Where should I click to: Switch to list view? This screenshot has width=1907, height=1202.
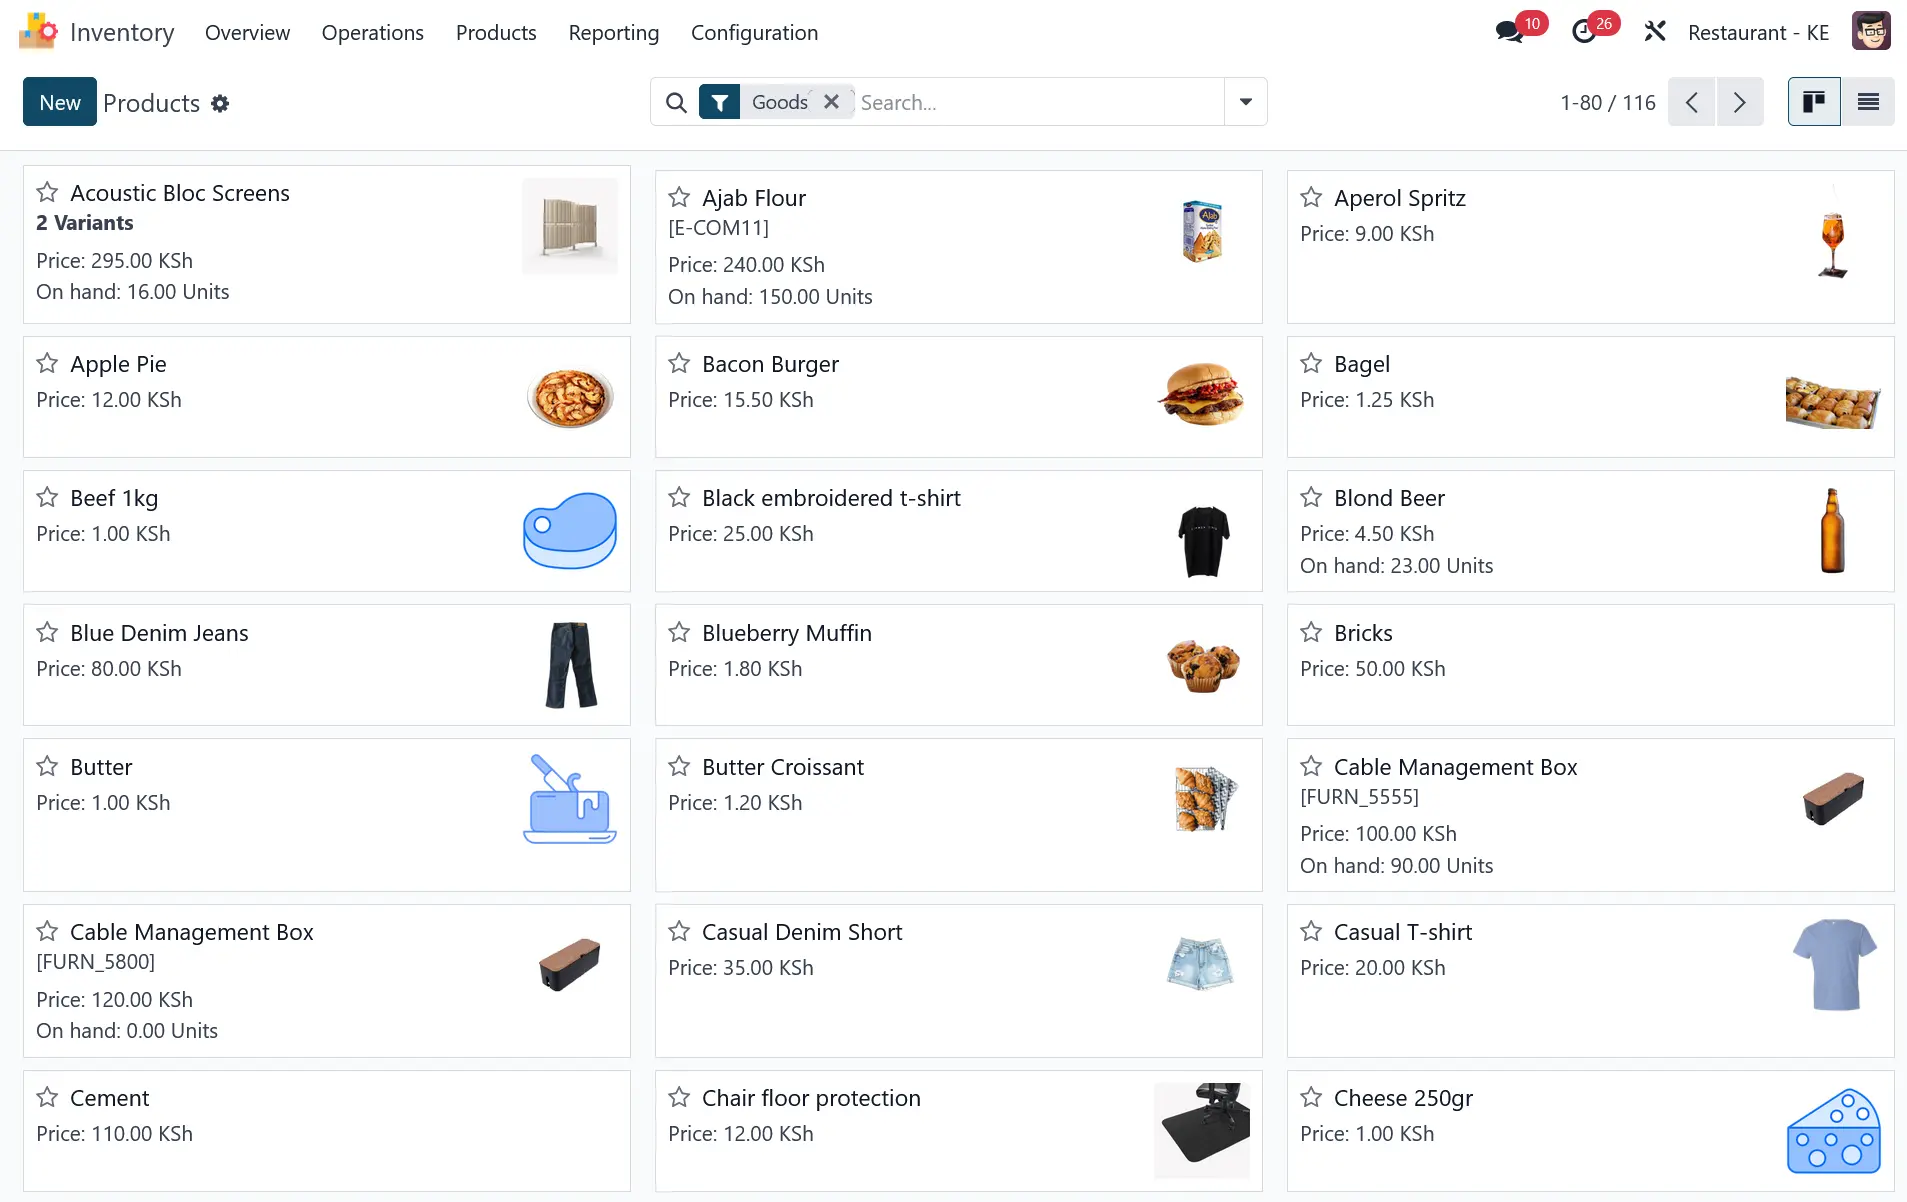pos(1868,102)
